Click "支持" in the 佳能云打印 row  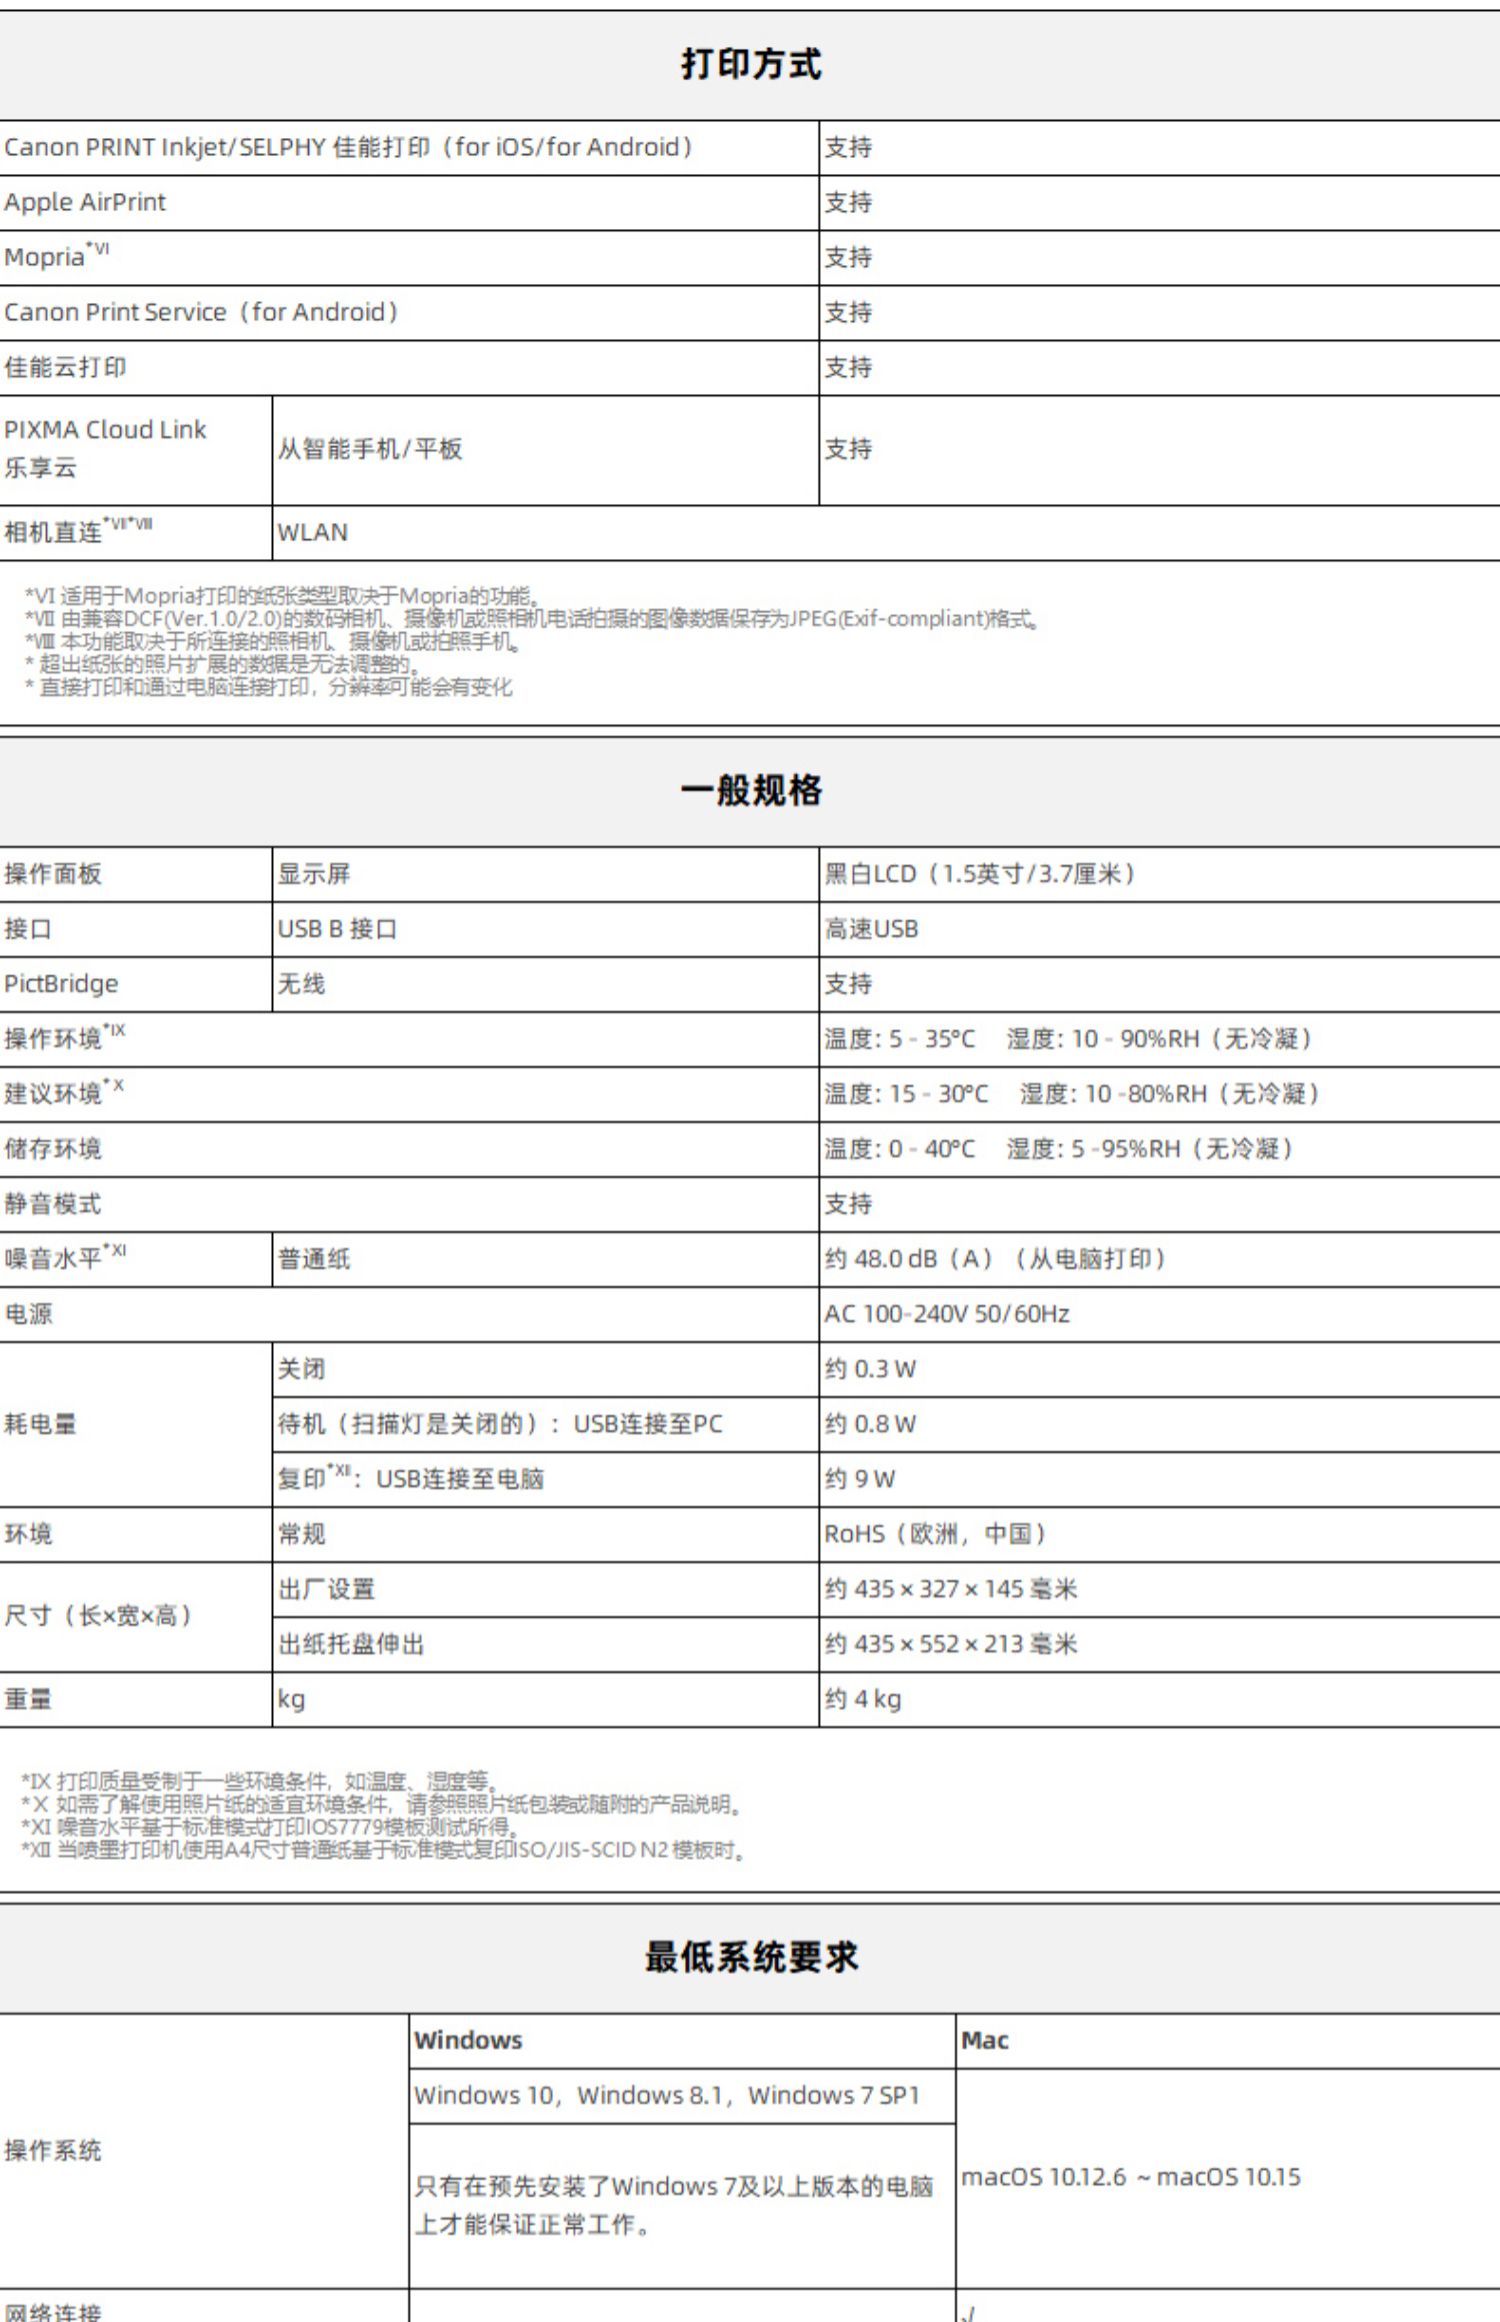[x=848, y=368]
